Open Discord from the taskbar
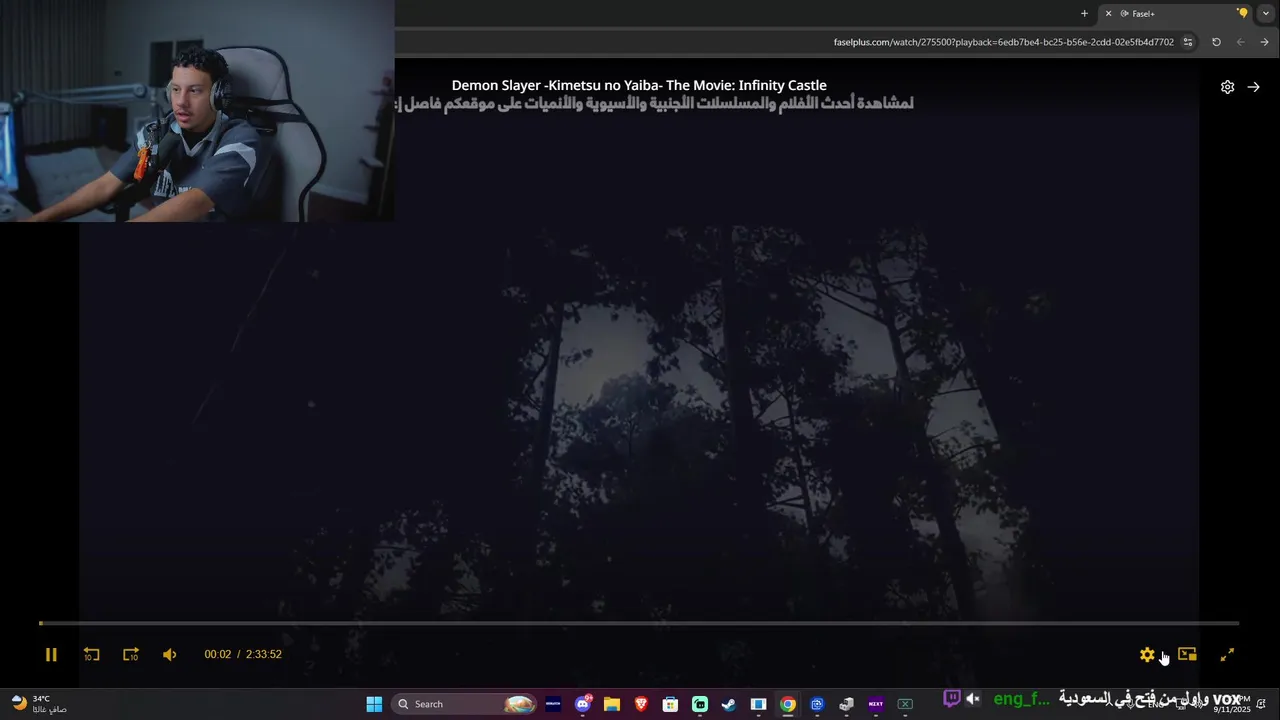The image size is (1280, 720). tap(583, 704)
